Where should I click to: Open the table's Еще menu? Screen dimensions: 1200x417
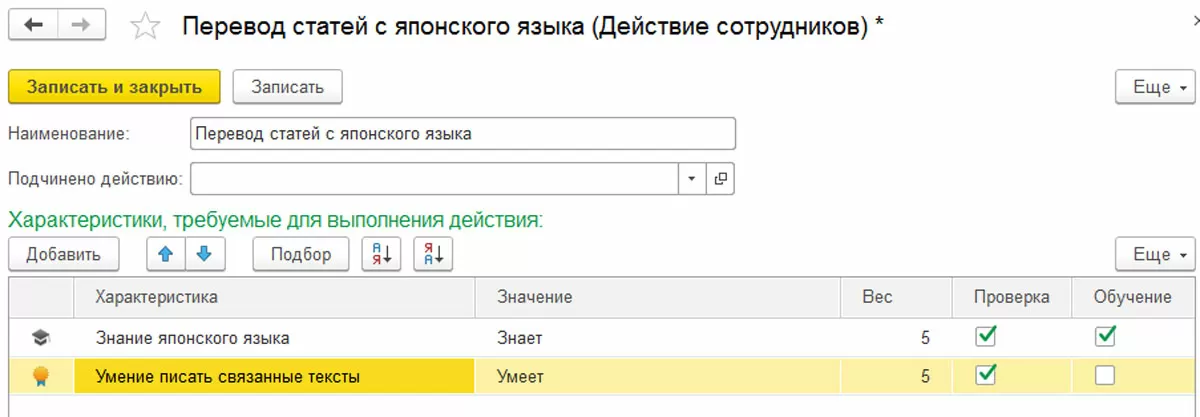pos(1155,254)
